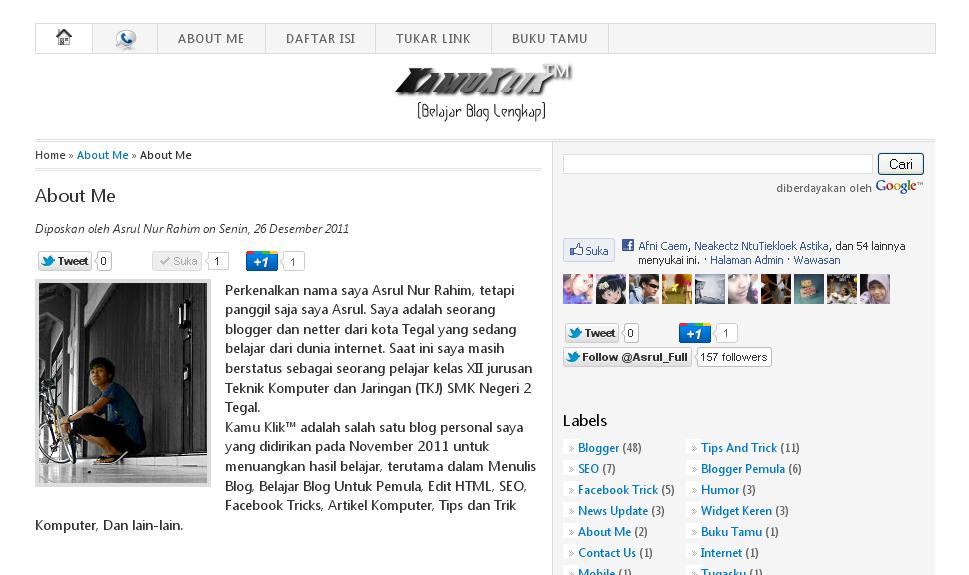Click the Cari search button

pos(900,164)
